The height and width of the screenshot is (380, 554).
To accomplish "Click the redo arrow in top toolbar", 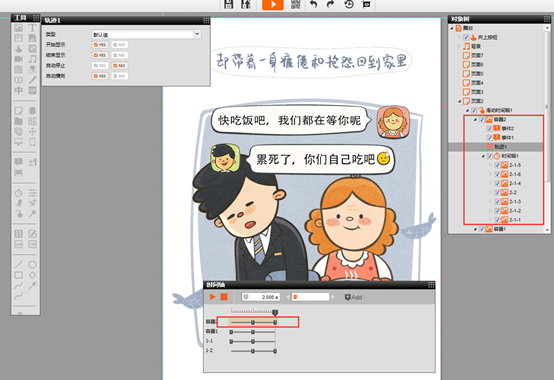I will pyautogui.click(x=330, y=4).
